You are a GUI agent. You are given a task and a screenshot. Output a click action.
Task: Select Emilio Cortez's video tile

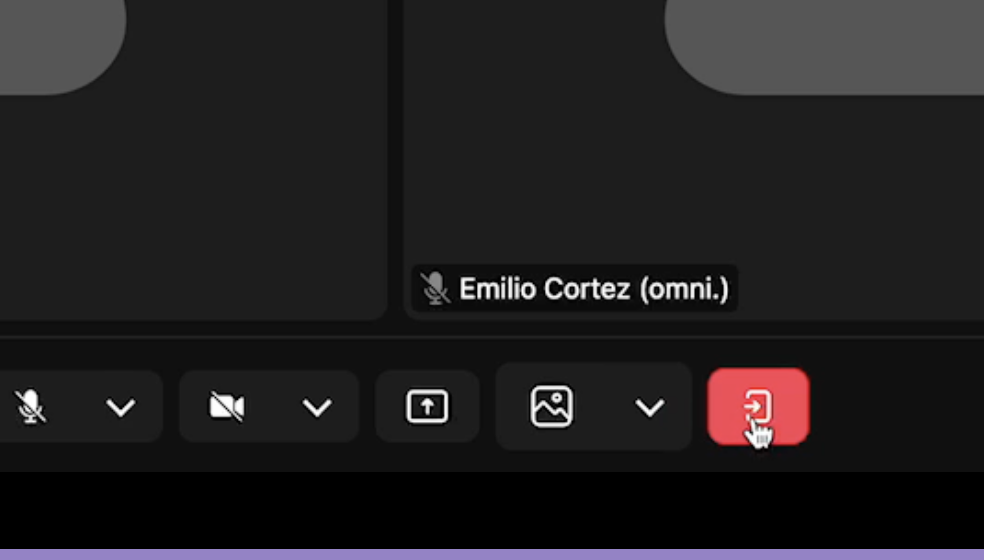[693, 160]
